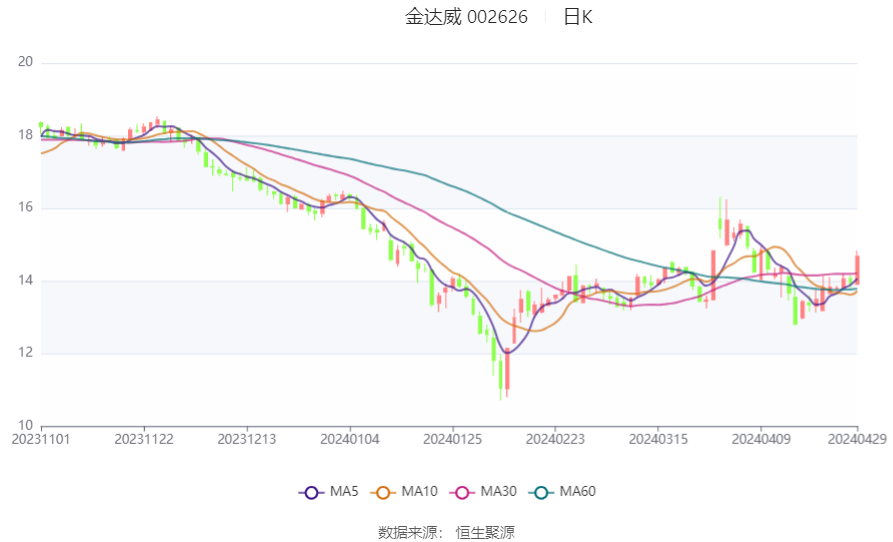
Task: Click the 金达威 002626 chart title
Action: point(466,17)
